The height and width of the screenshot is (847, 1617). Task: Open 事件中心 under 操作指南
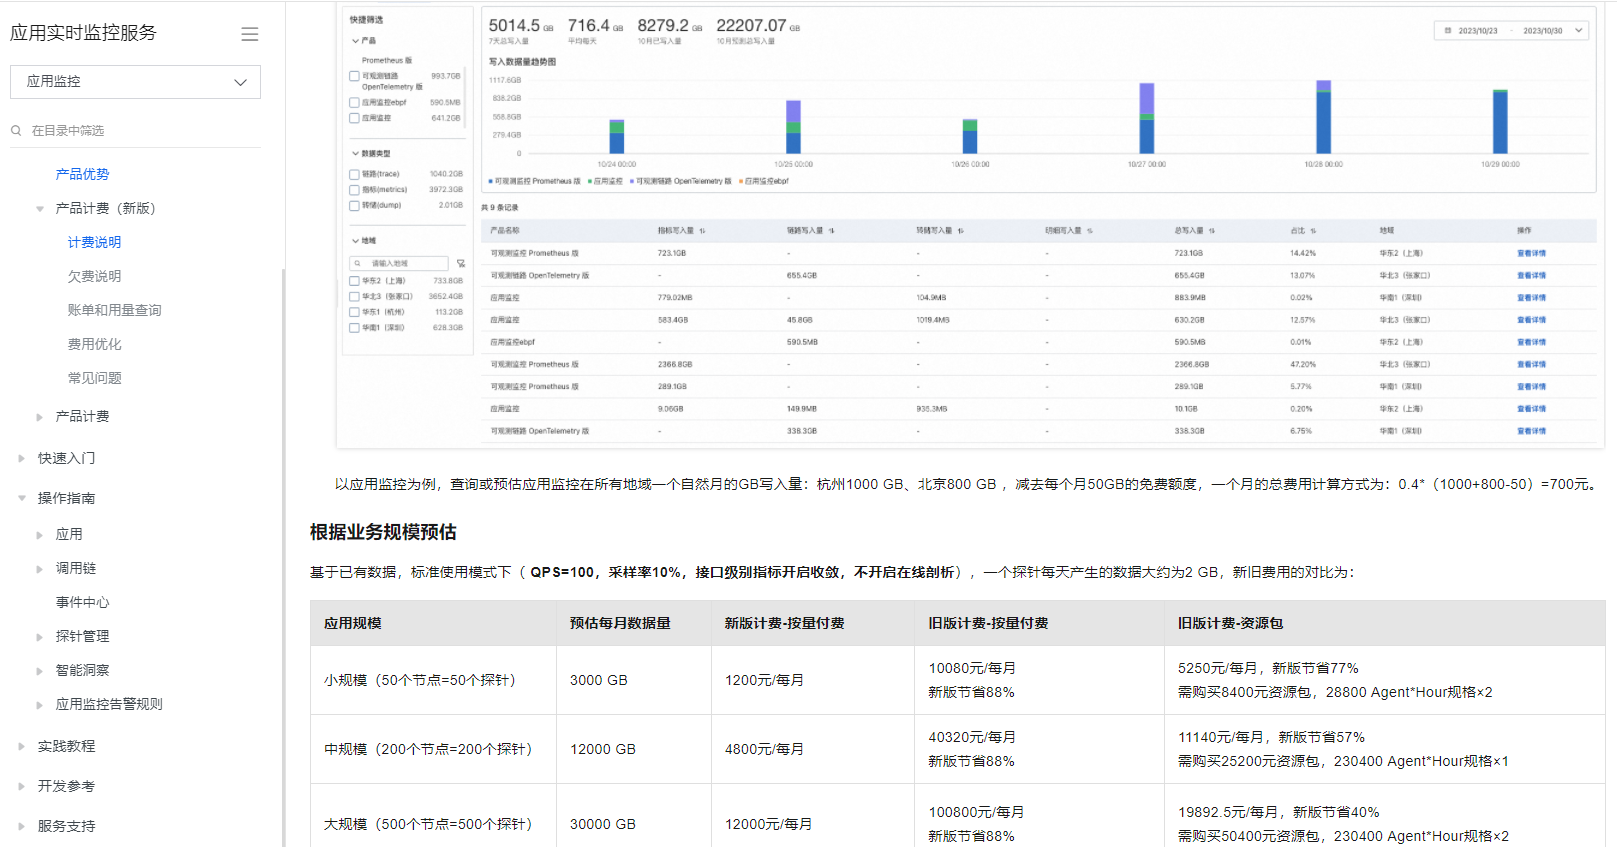pyautogui.click(x=83, y=602)
